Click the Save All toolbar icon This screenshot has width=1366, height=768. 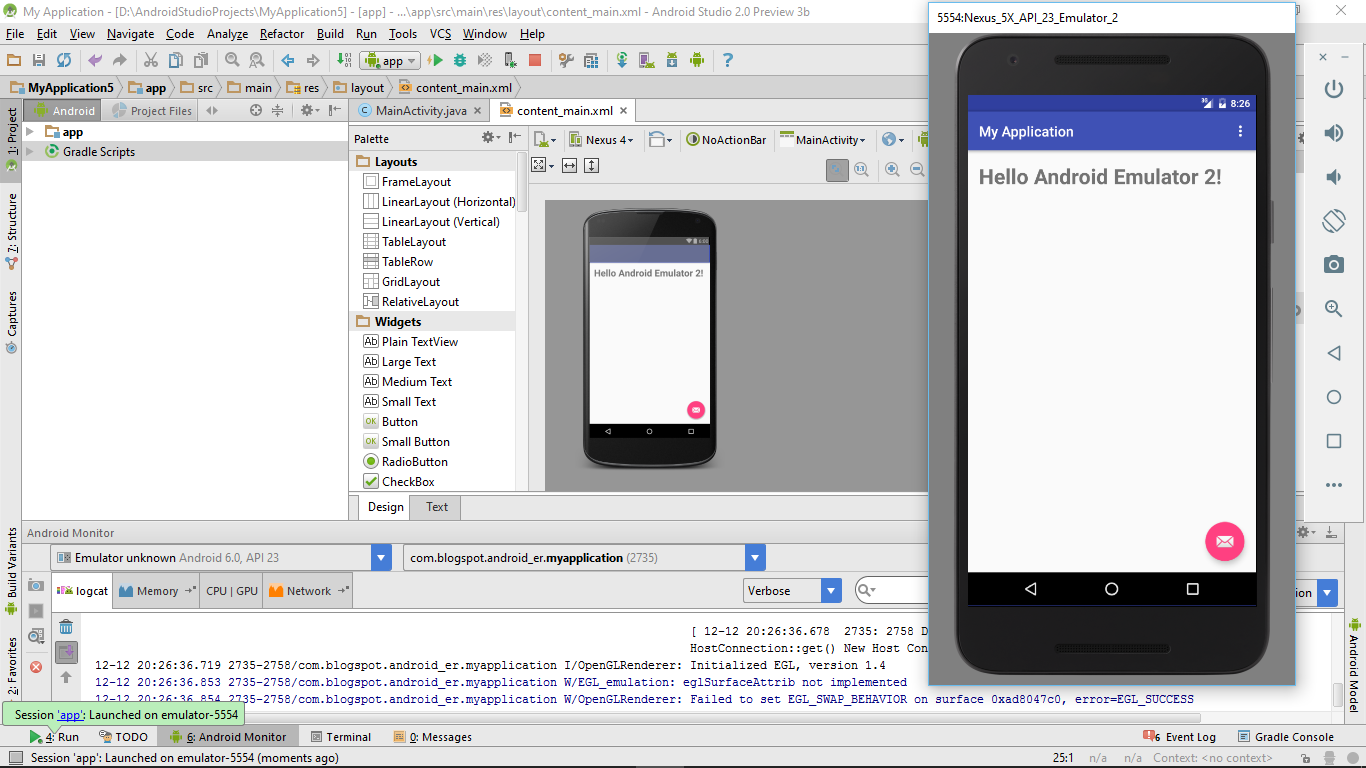point(39,60)
